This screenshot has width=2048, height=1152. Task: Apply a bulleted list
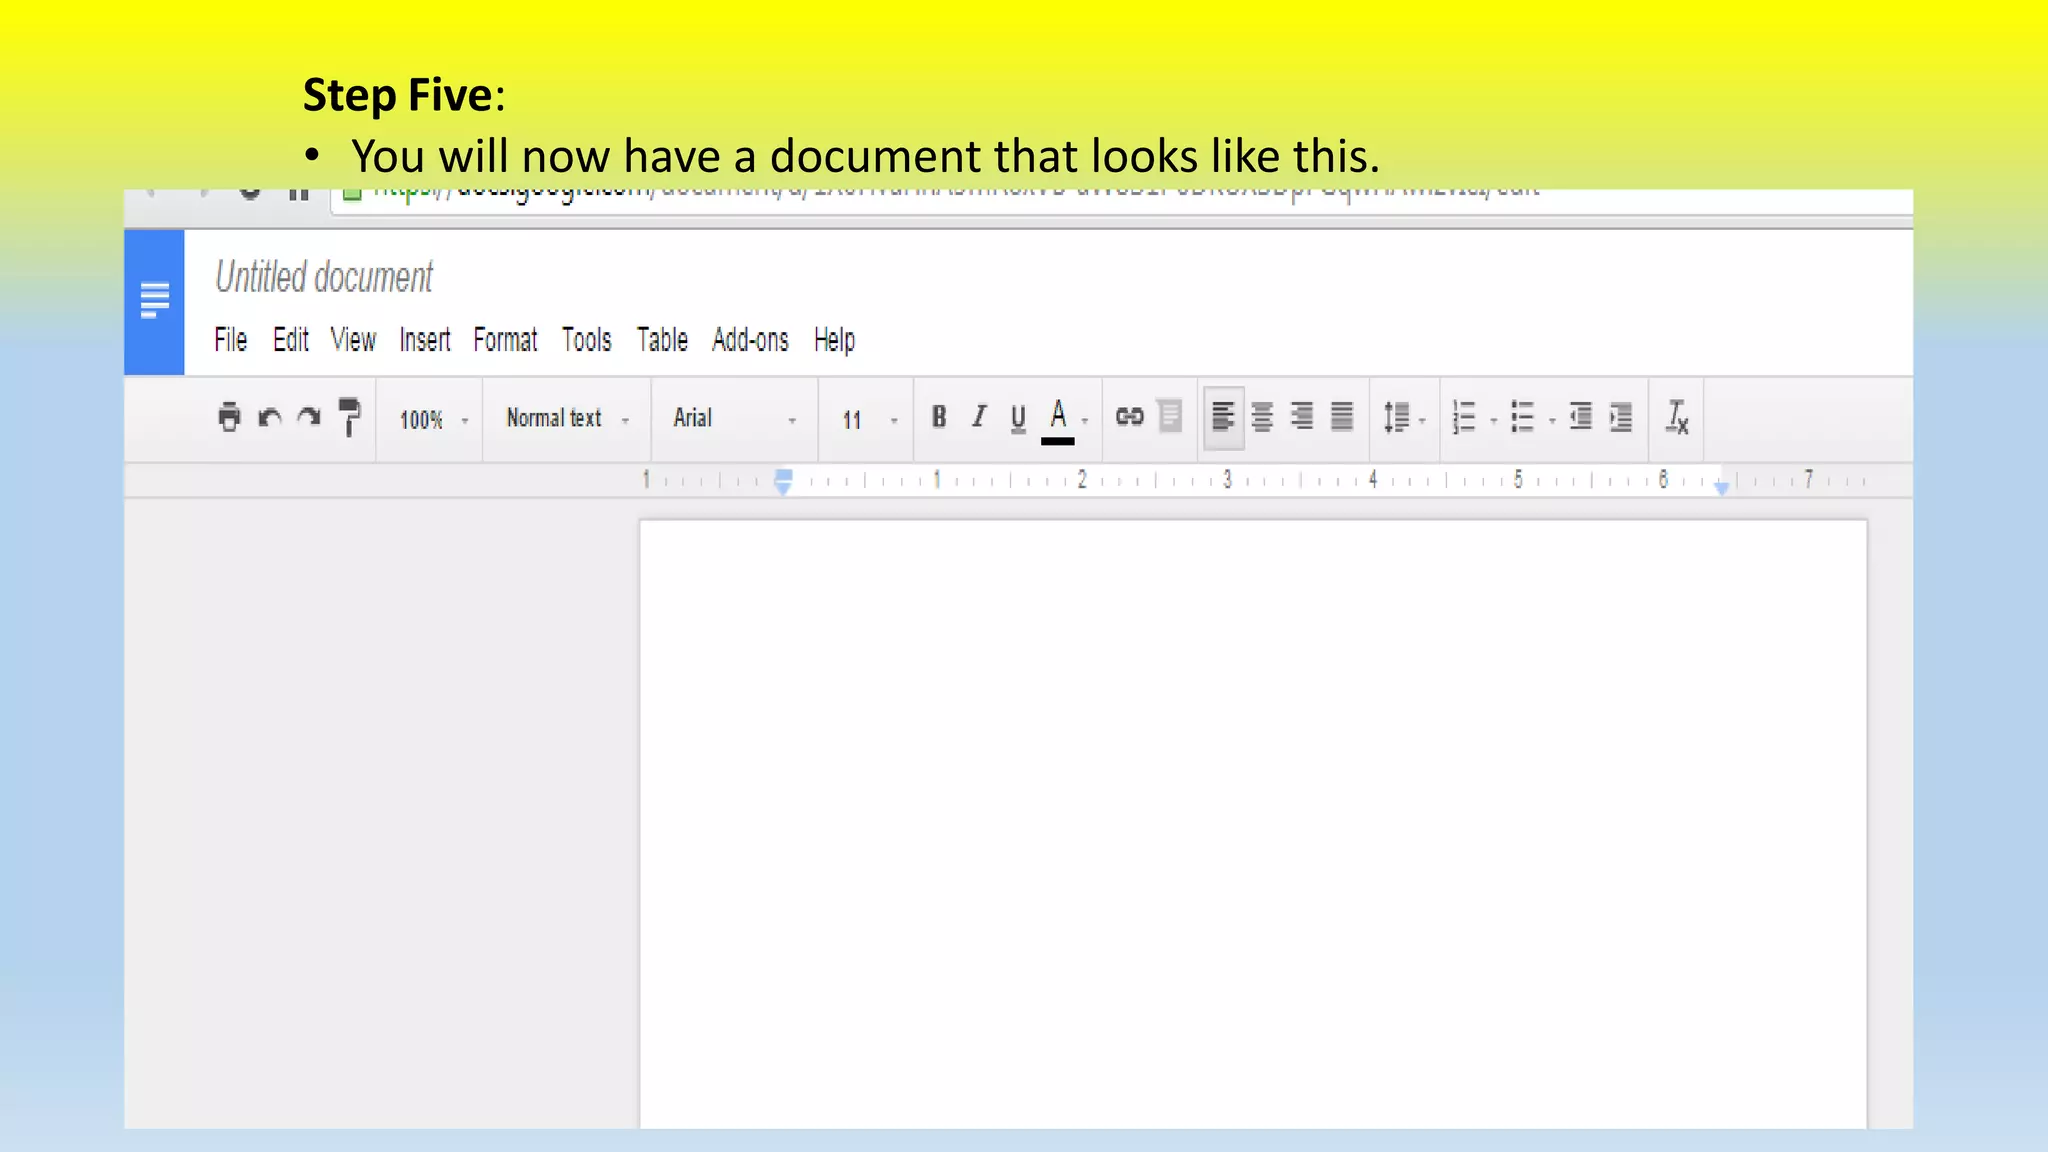[x=1522, y=417]
